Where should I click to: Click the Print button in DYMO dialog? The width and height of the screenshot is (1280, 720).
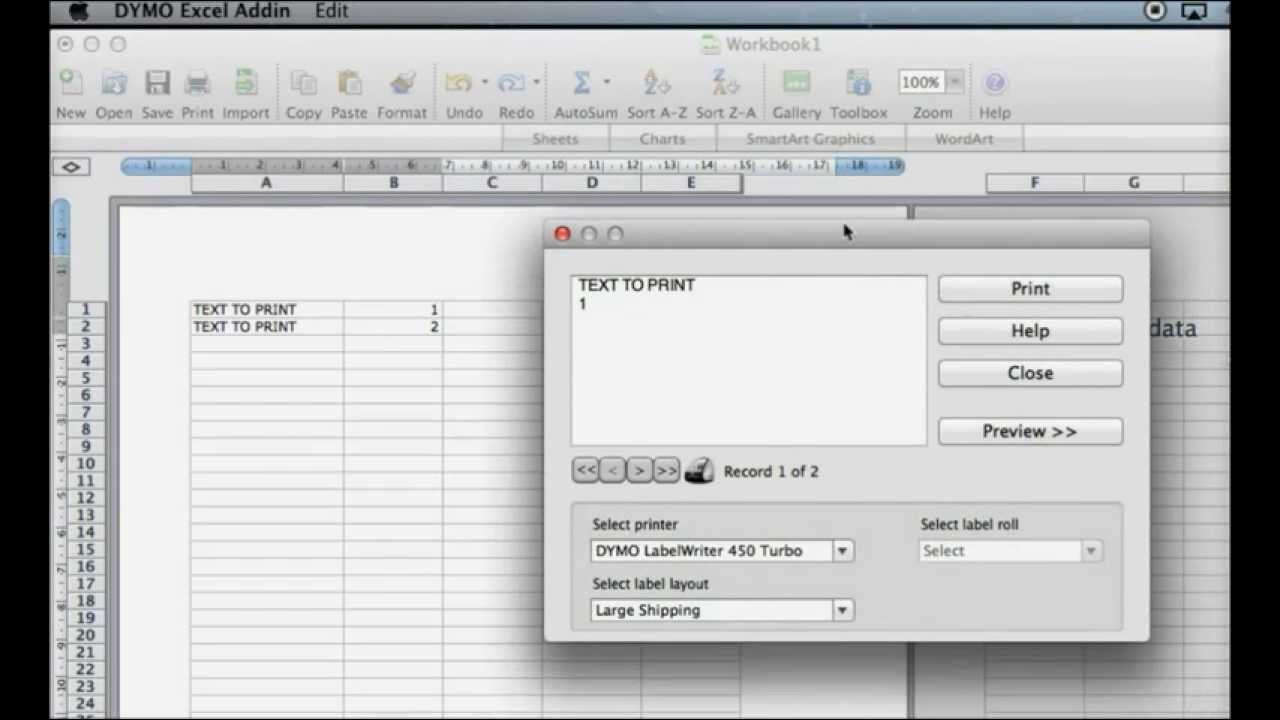[1030, 289]
